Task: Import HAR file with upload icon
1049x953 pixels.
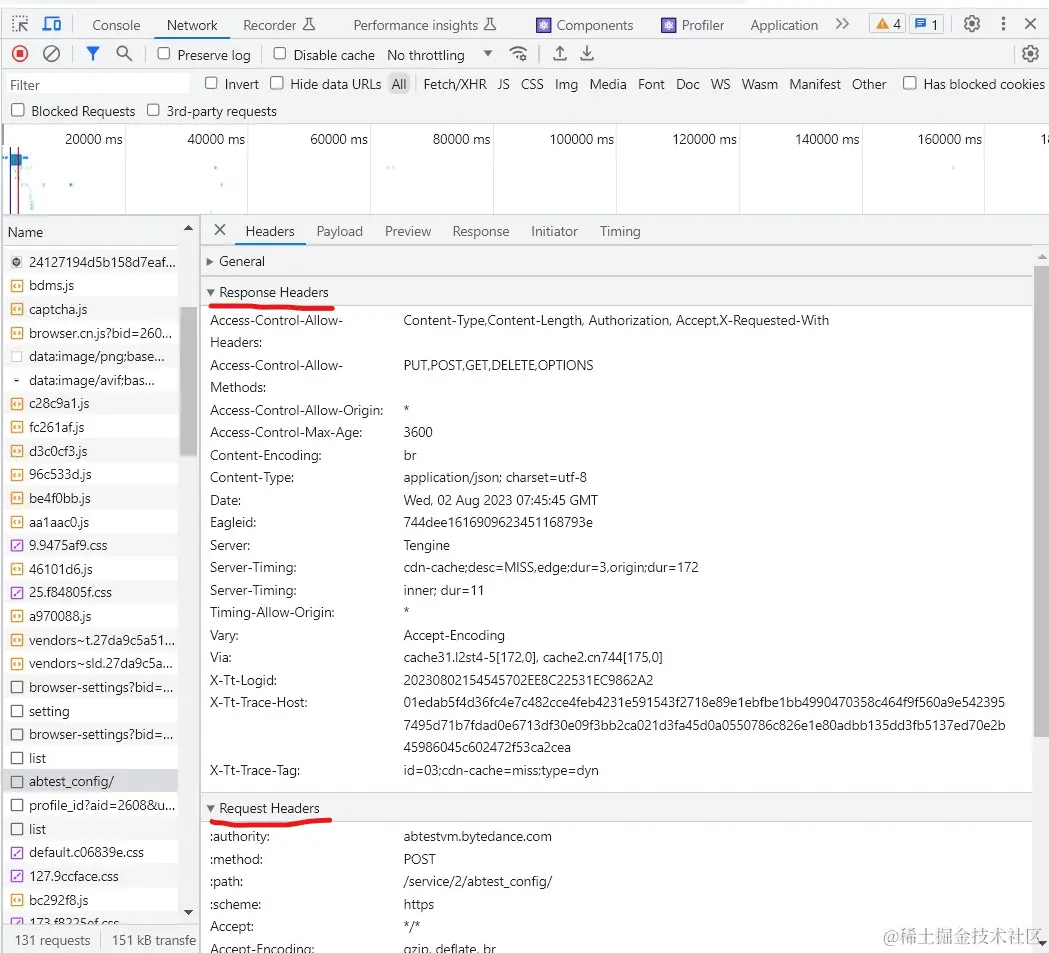Action: pyautogui.click(x=560, y=54)
